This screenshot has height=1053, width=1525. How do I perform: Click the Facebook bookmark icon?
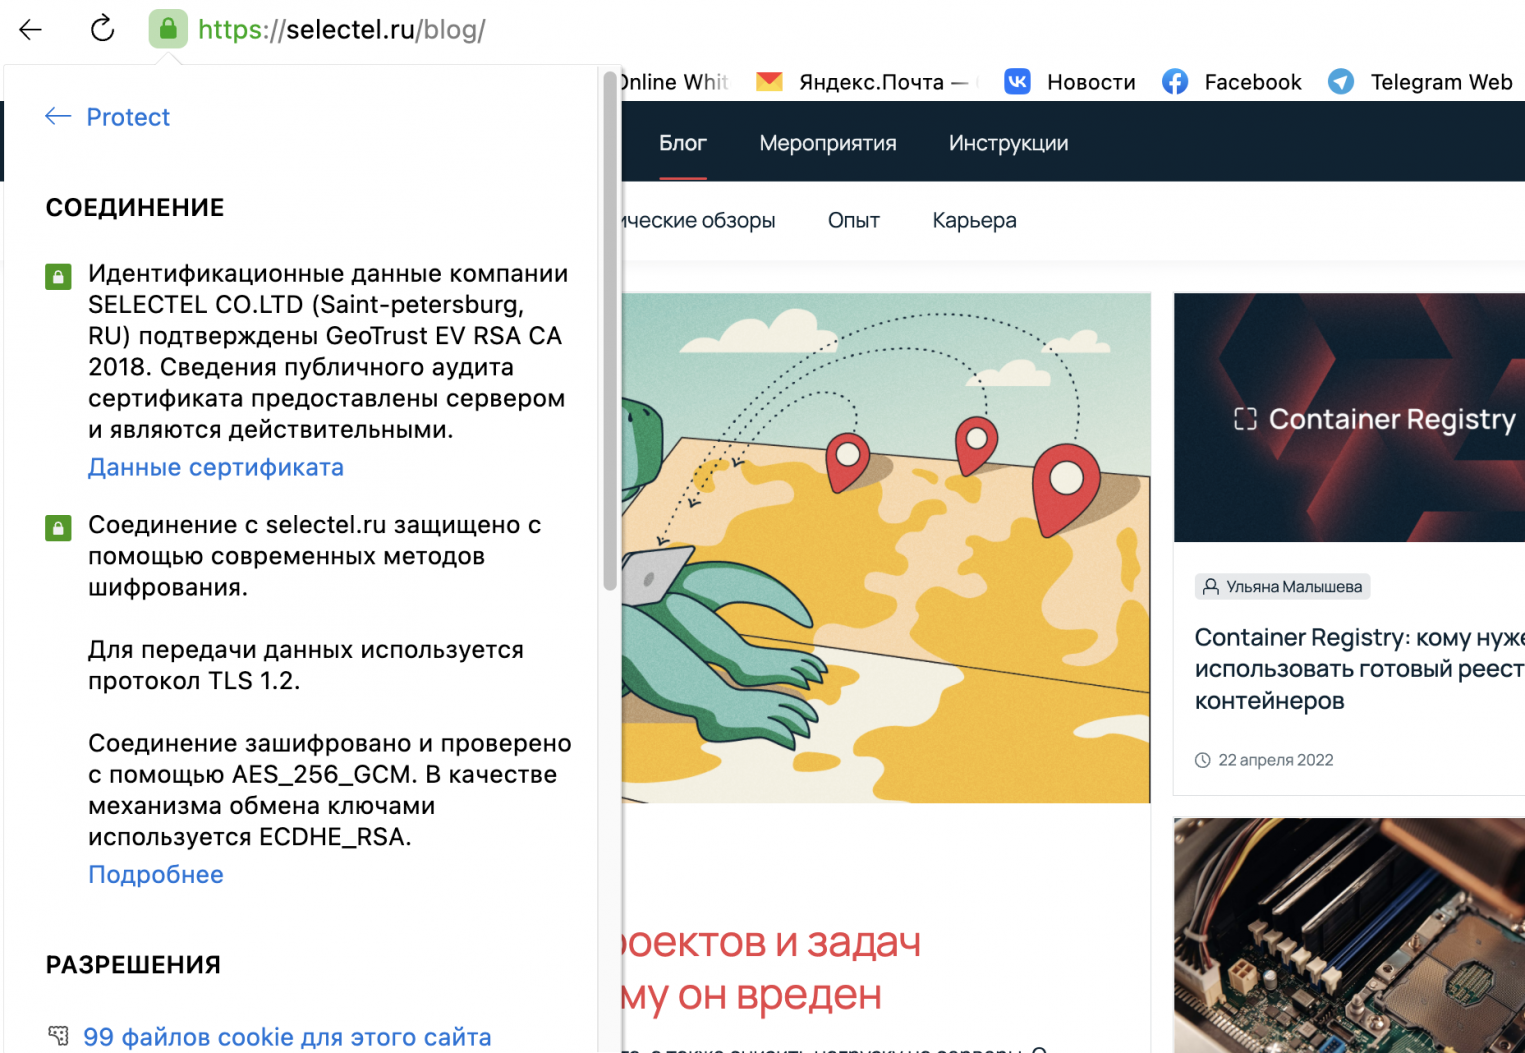click(x=1175, y=82)
